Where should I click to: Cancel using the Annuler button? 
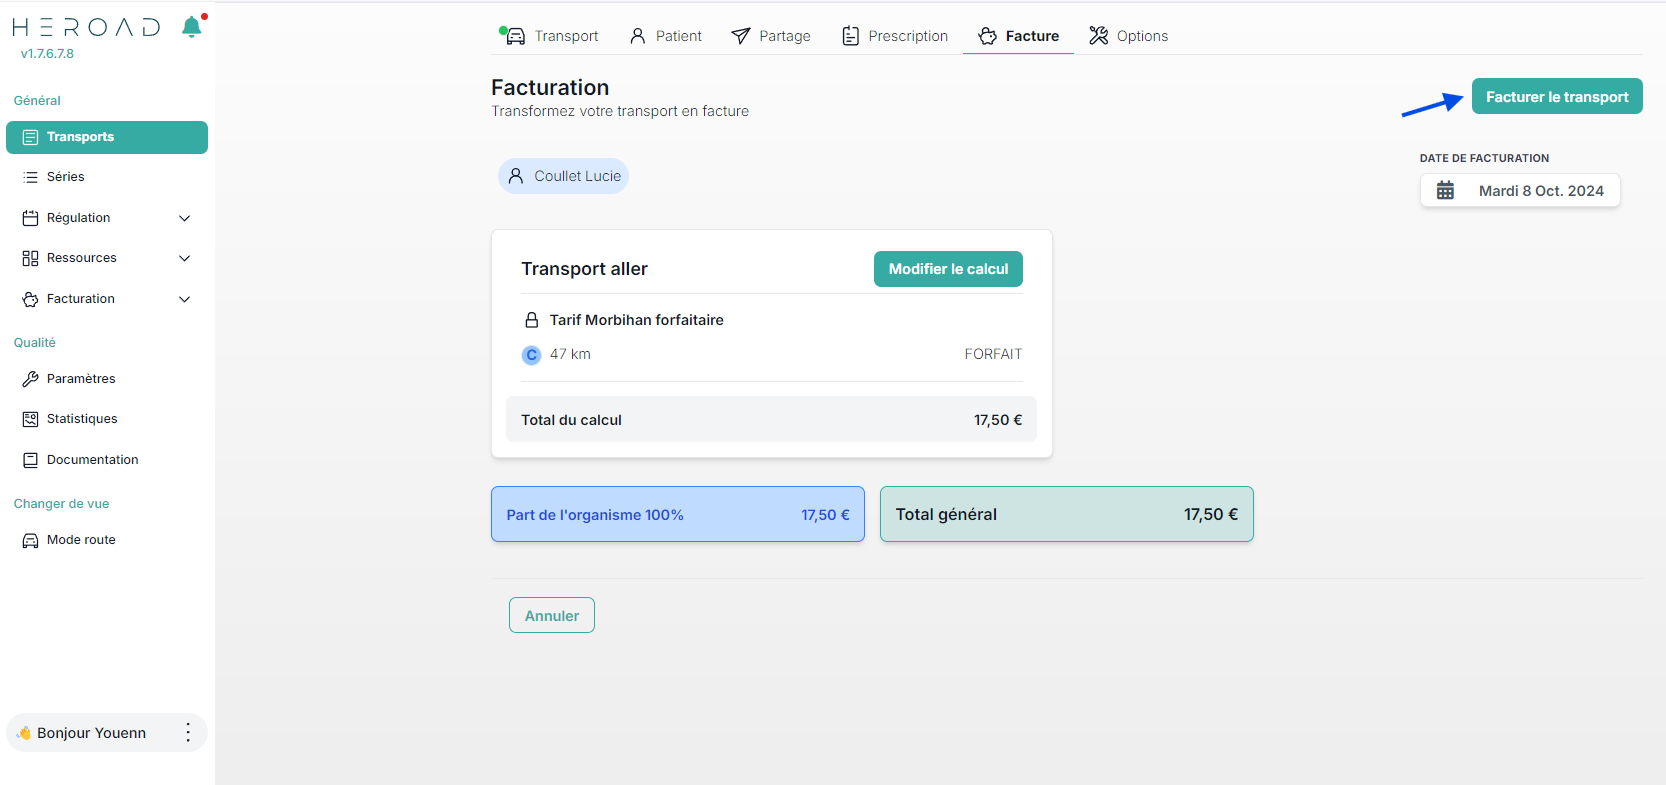point(552,616)
